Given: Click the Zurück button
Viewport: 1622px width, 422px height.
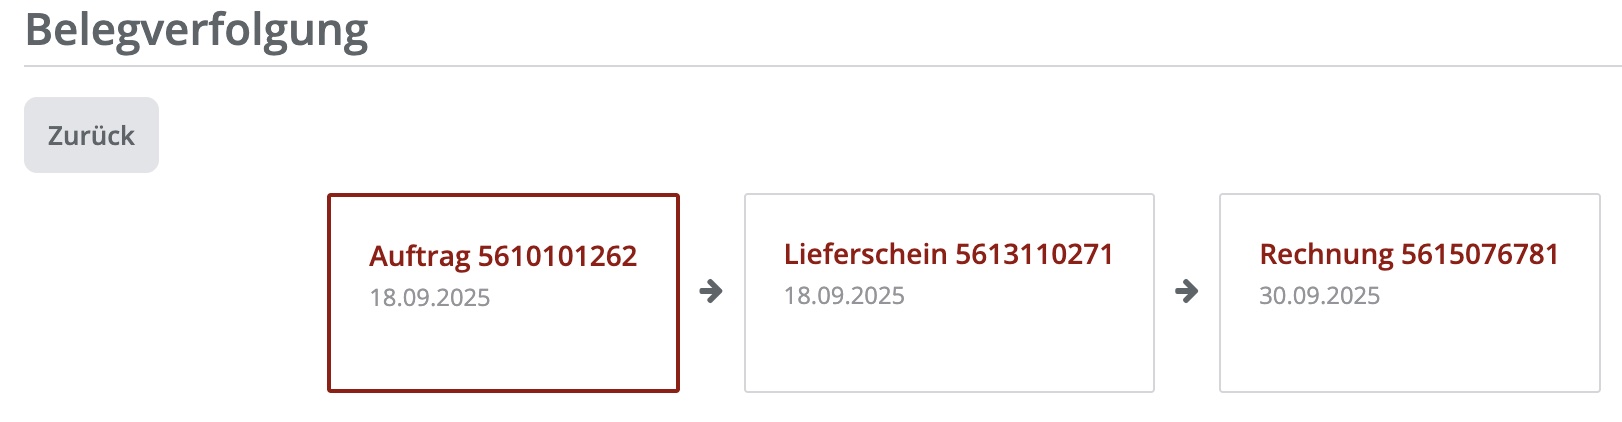Looking at the screenshot, I should 91,135.
